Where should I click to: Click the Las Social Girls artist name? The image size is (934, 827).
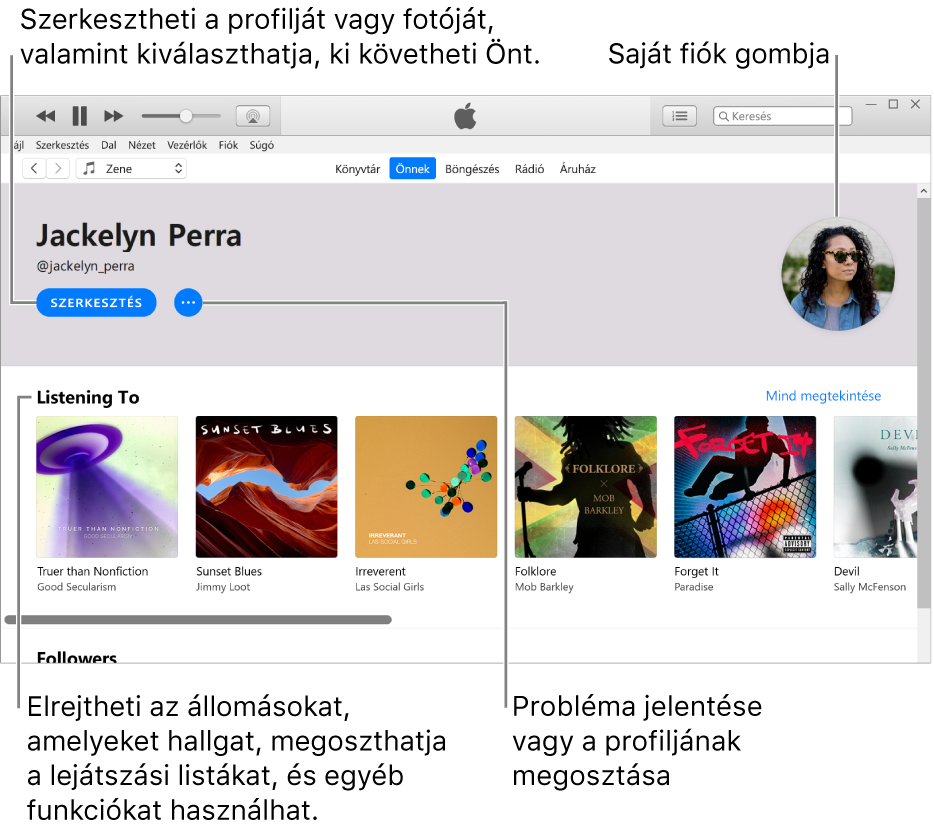[x=390, y=587]
